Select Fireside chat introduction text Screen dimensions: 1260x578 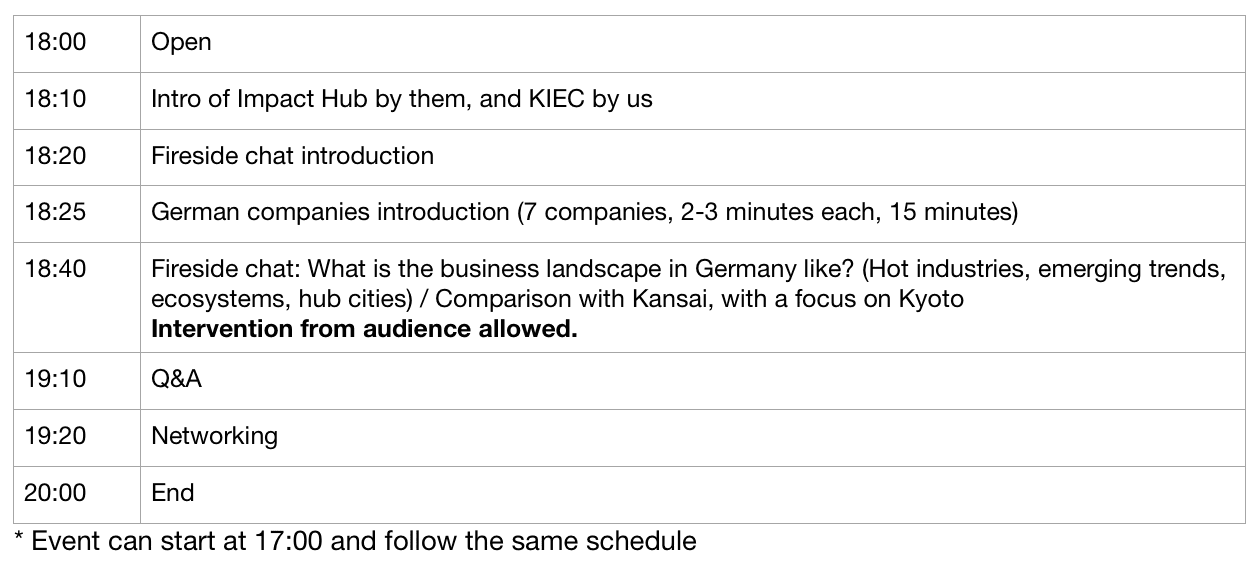click(292, 156)
